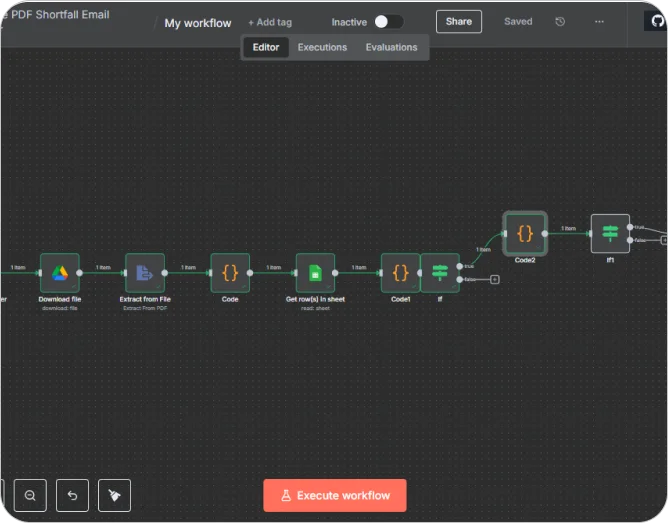The width and height of the screenshot is (668, 523).
Task: Open the Extract from File node
Action: [x=145, y=272]
